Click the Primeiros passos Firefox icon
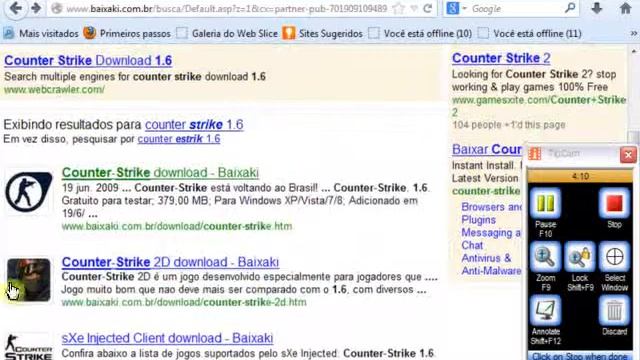The image size is (640, 360). pyautogui.click(x=89, y=33)
